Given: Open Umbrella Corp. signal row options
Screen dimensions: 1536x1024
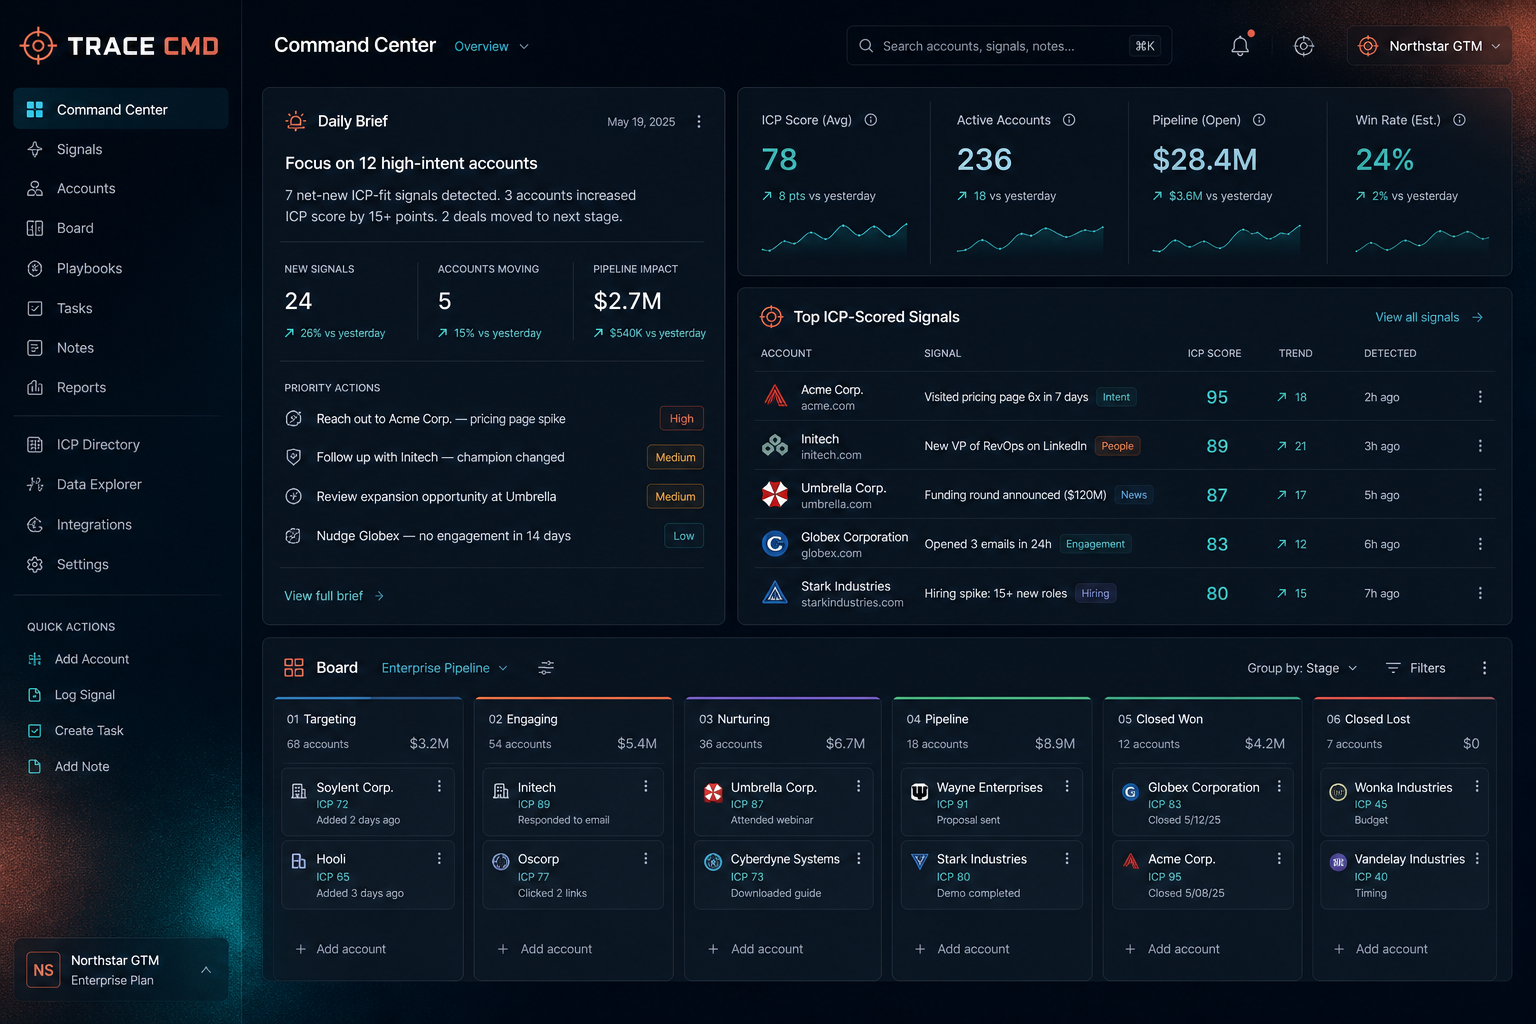Looking at the screenshot, I should coord(1480,495).
